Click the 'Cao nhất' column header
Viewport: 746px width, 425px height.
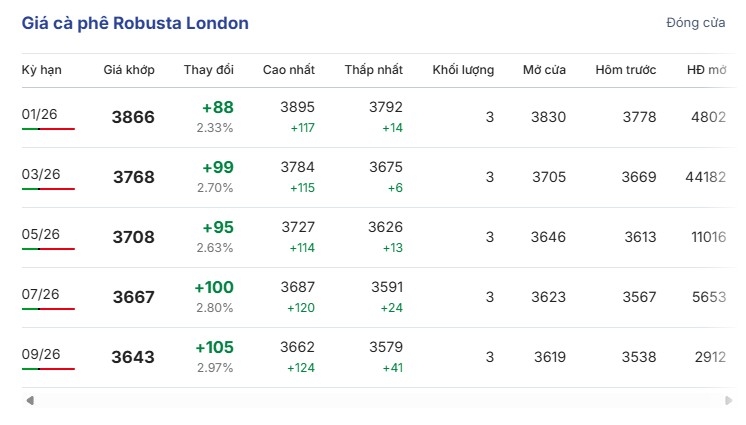click(289, 69)
